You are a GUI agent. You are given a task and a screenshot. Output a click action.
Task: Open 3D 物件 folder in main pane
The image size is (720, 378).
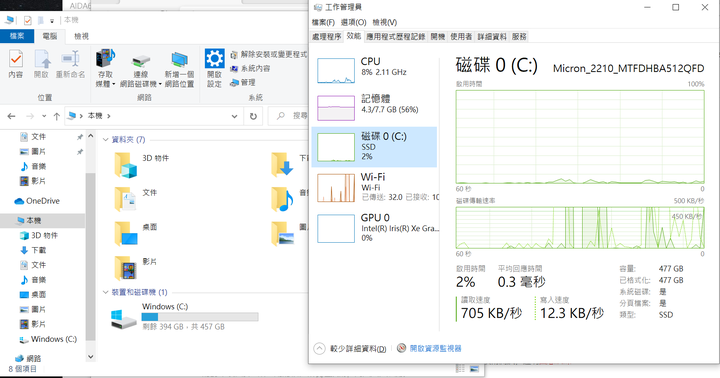pos(142,165)
